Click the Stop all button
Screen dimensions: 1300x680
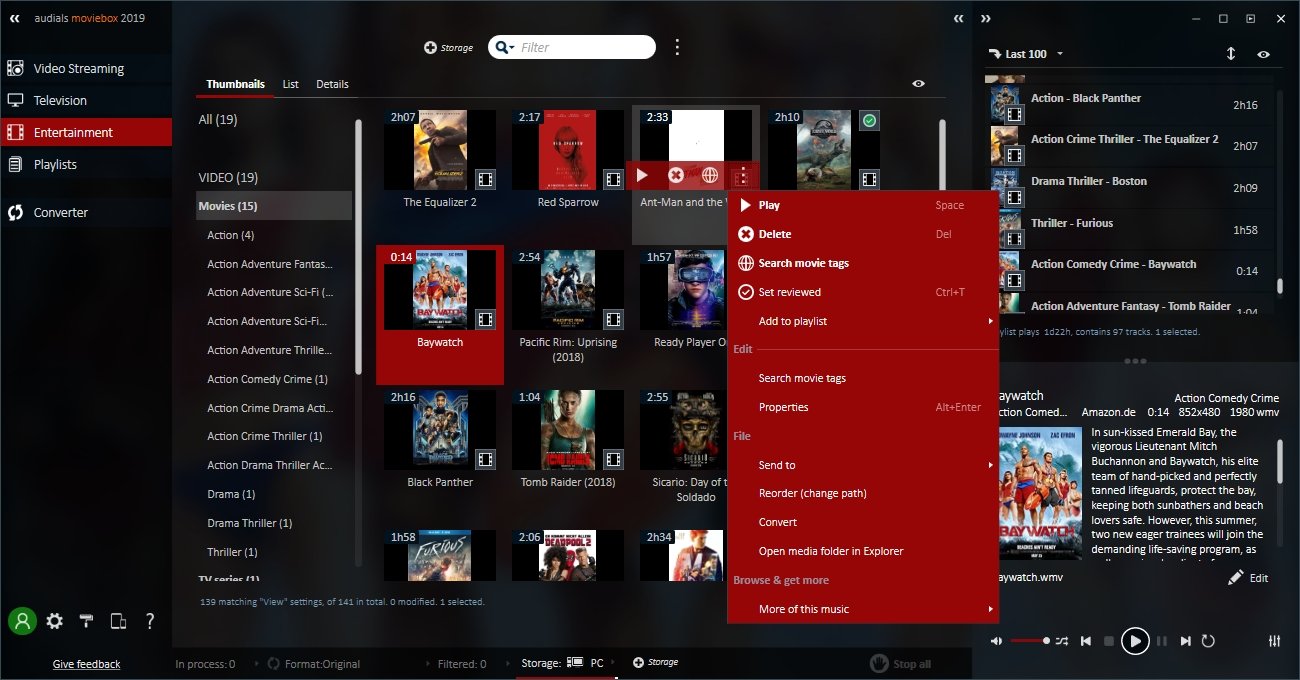point(901,663)
